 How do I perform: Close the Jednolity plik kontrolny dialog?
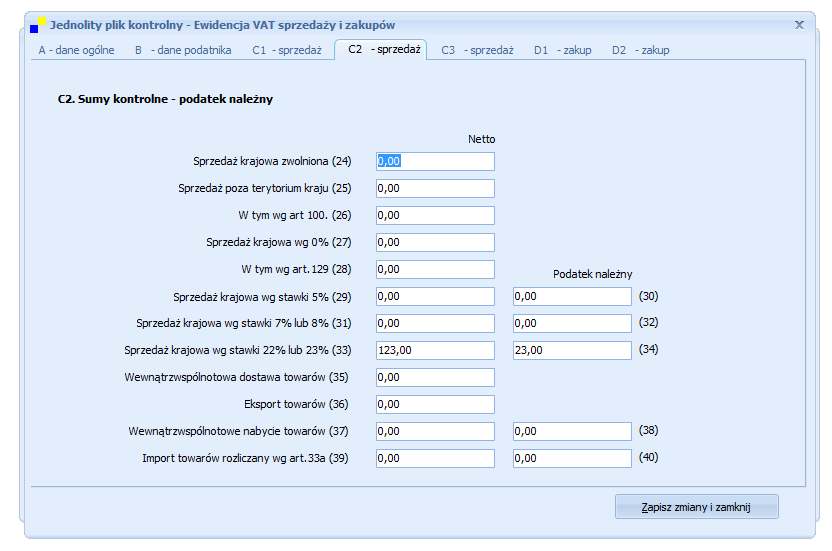(799, 25)
